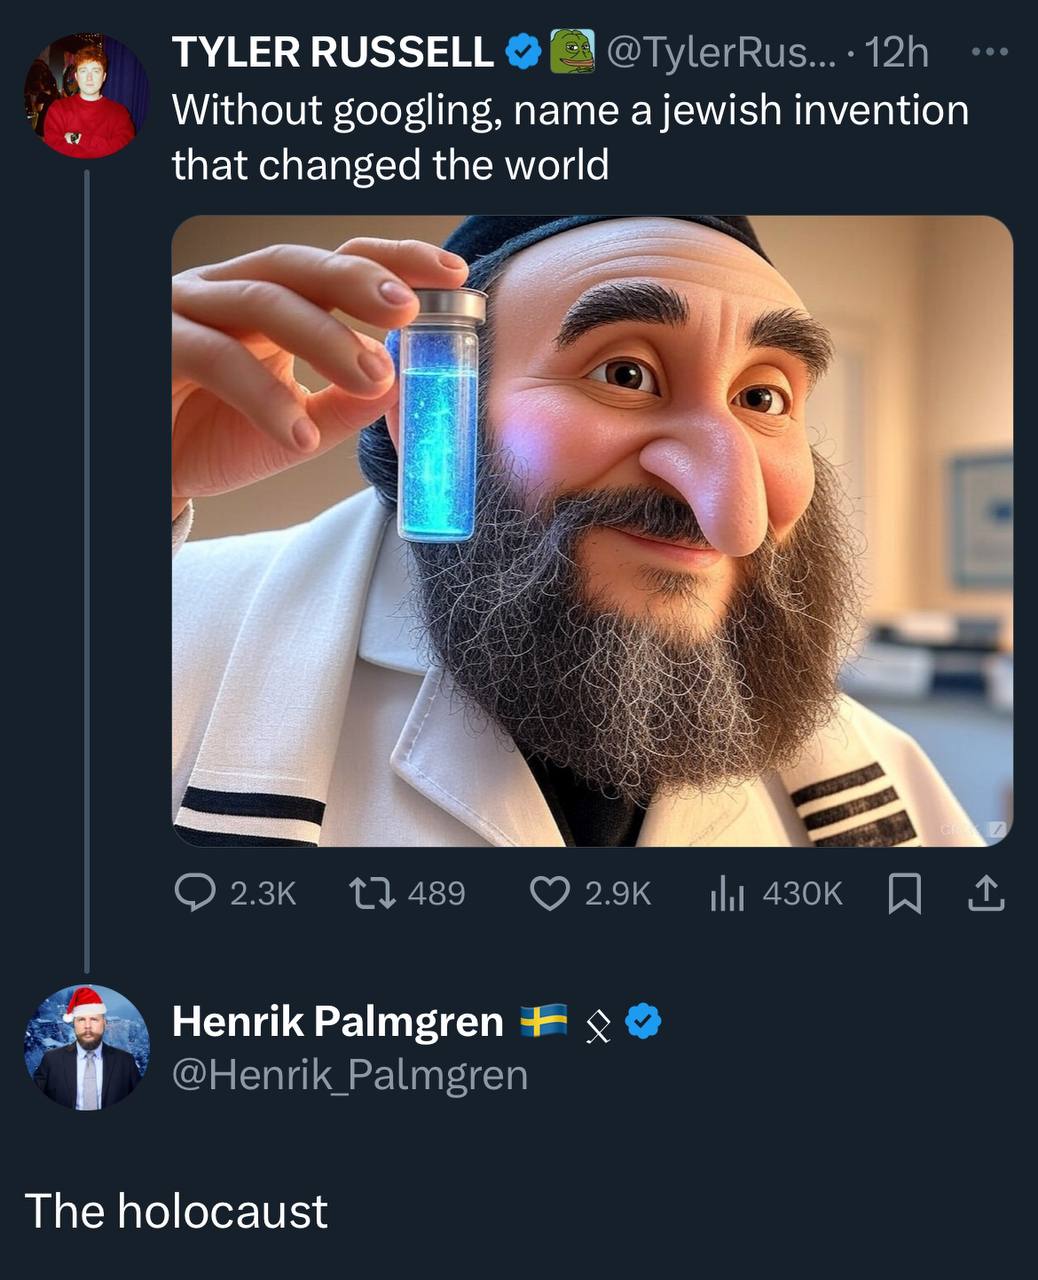Toggle the bookmark icon on the post
Image resolution: width=1038 pixels, height=1280 pixels.
coord(904,893)
